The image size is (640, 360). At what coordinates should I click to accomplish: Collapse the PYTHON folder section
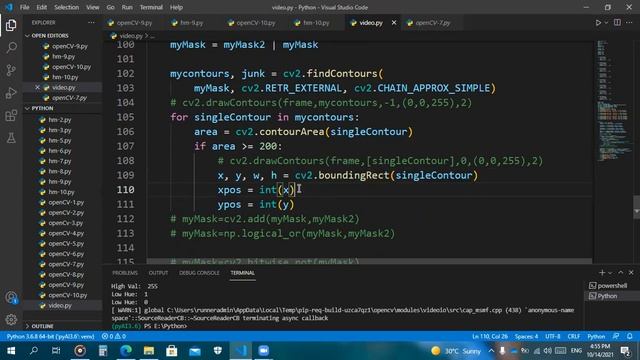42,109
